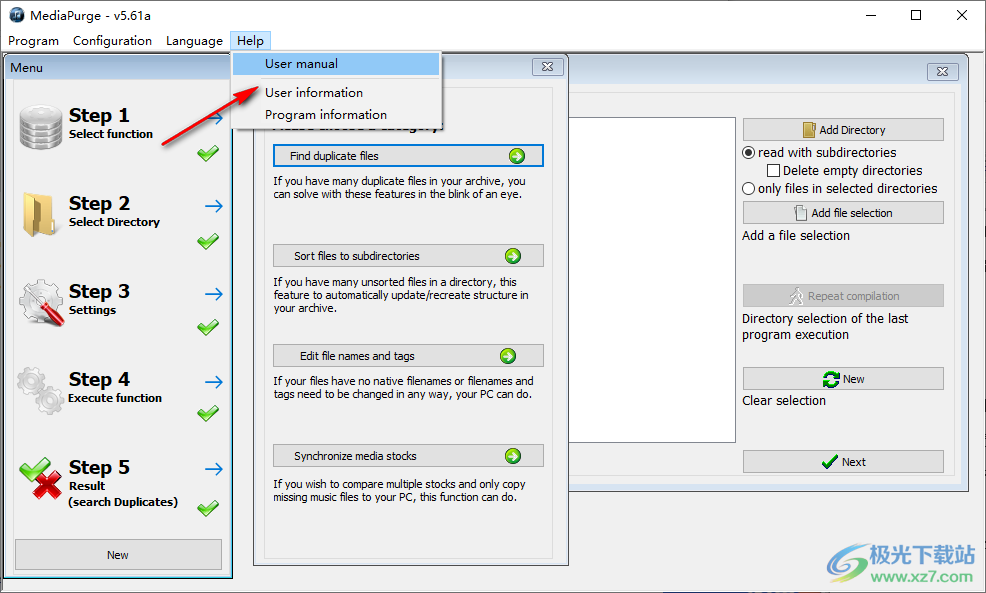This screenshot has height=593, width=986.
Task: Click green arrow icon on Edit file names and tags
Action: click(508, 356)
